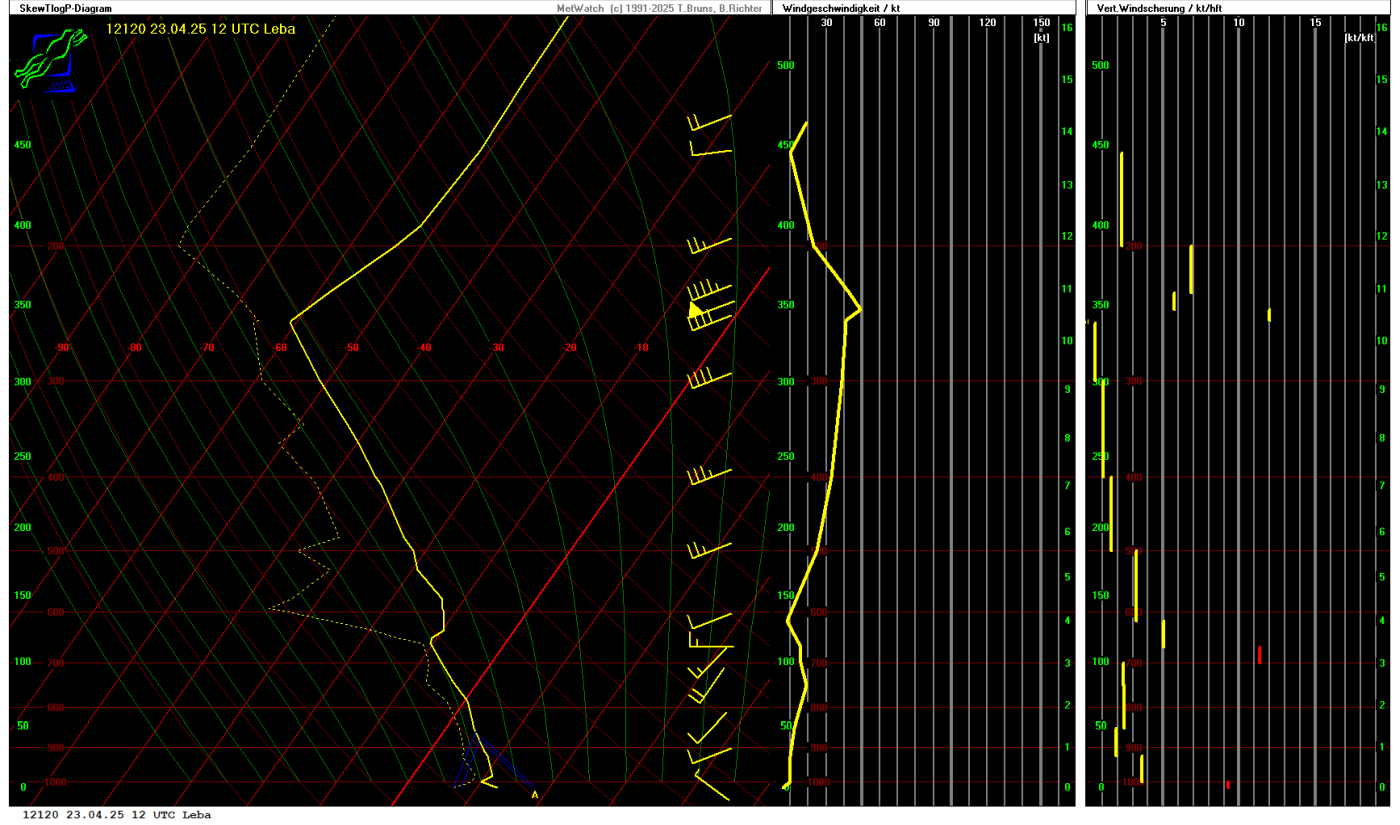The width and height of the screenshot is (1400, 825).
Task: Click the green '9' km label in wind panel
Action: tap(1067, 389)
